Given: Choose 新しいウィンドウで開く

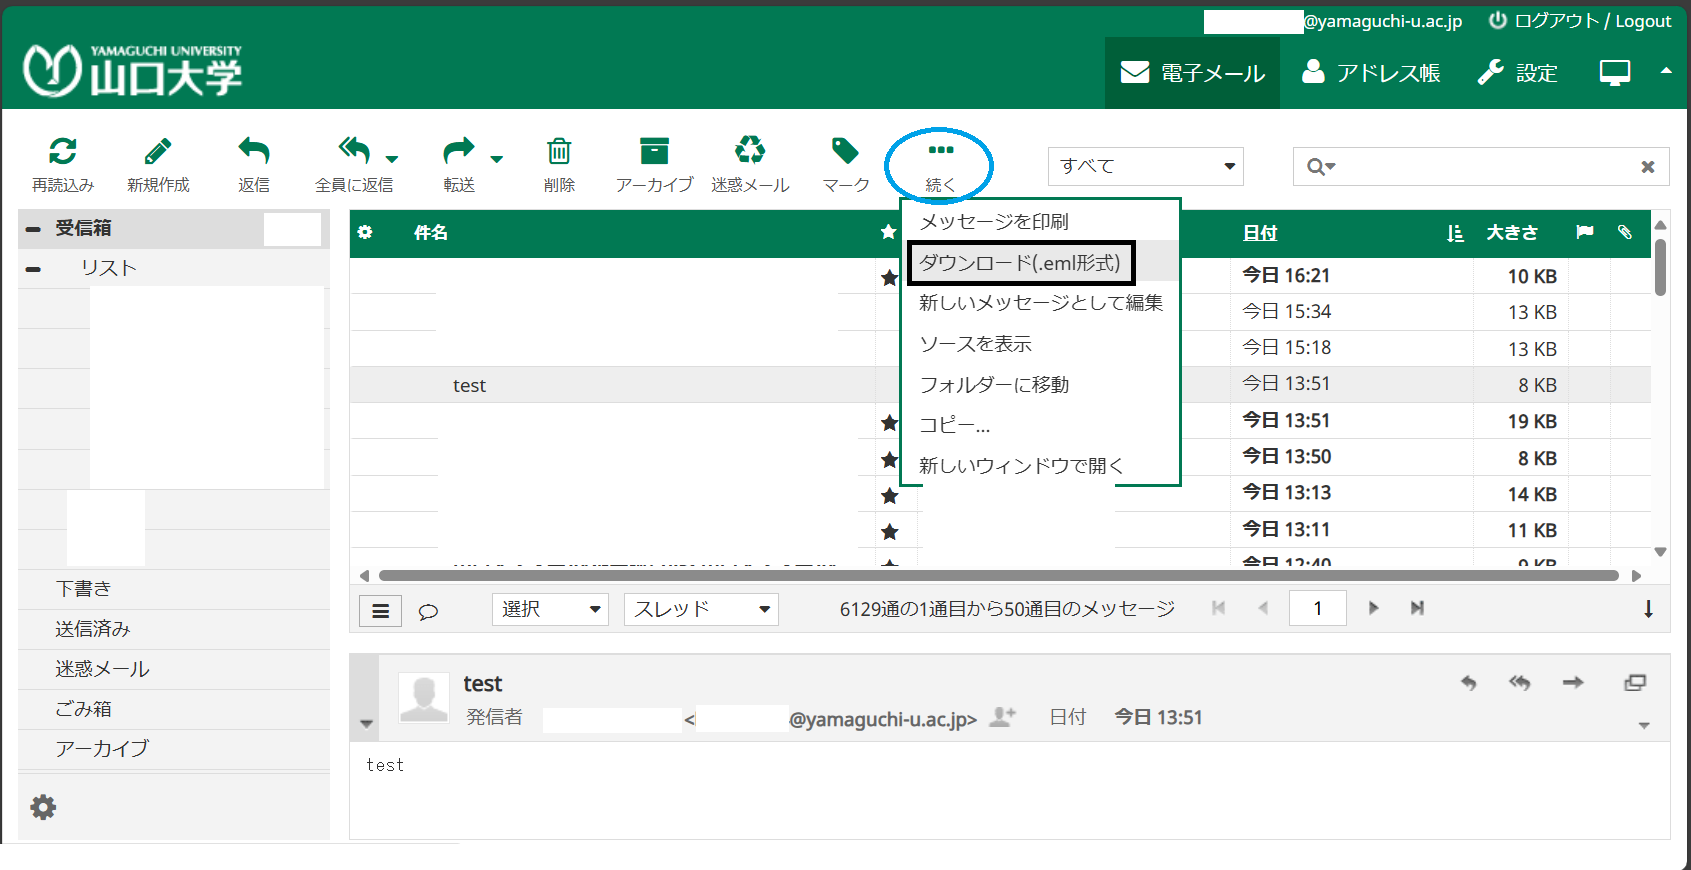Looking at the screenshot, I should pos(1040,465).
